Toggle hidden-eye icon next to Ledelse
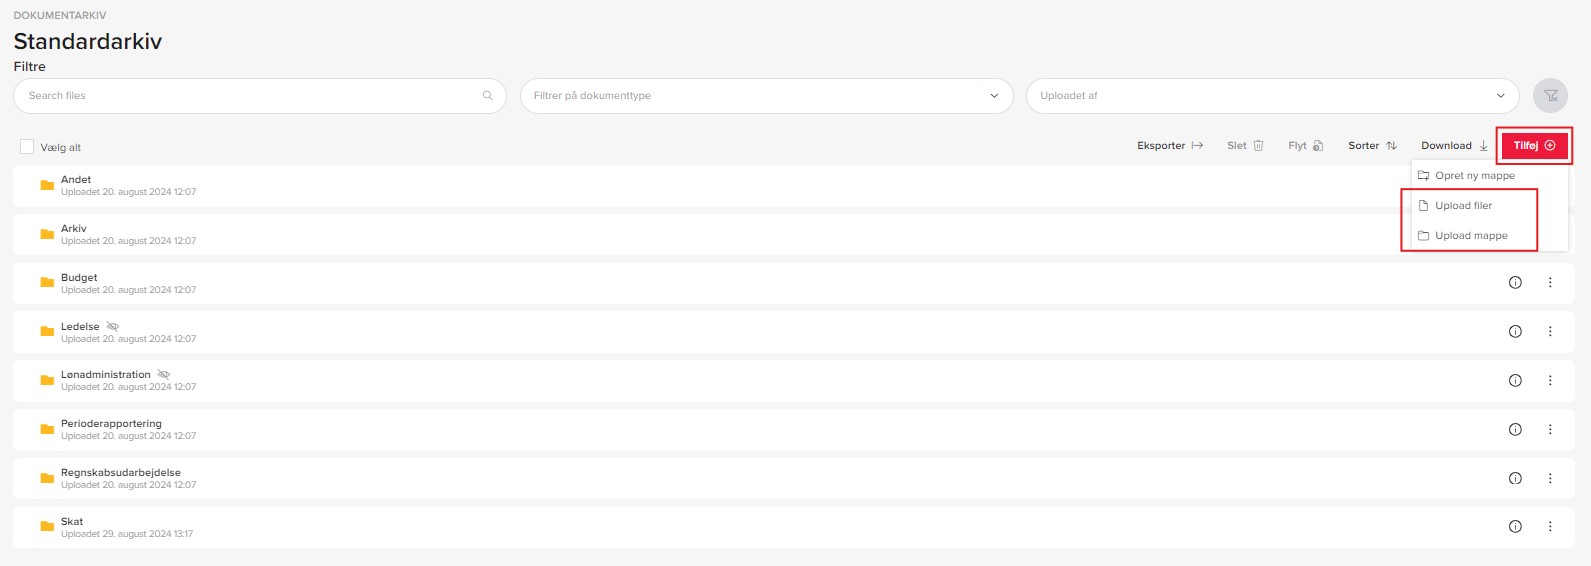Viewport: 1591px width, 566px height. pos(113,326)
